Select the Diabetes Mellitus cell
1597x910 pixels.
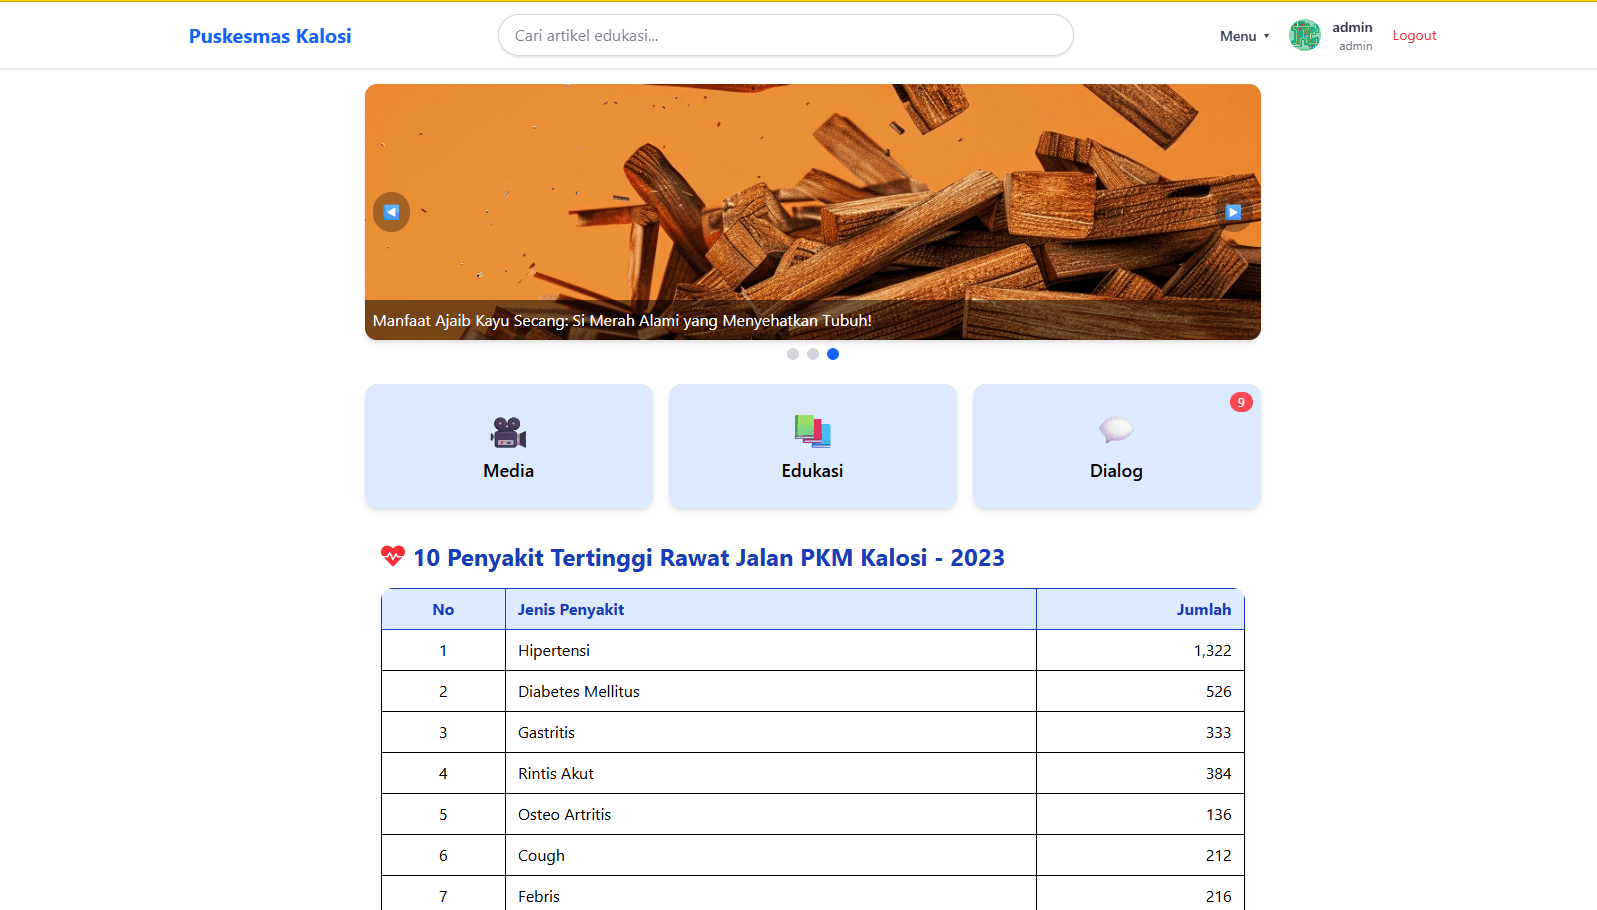(x=771, y=692)
